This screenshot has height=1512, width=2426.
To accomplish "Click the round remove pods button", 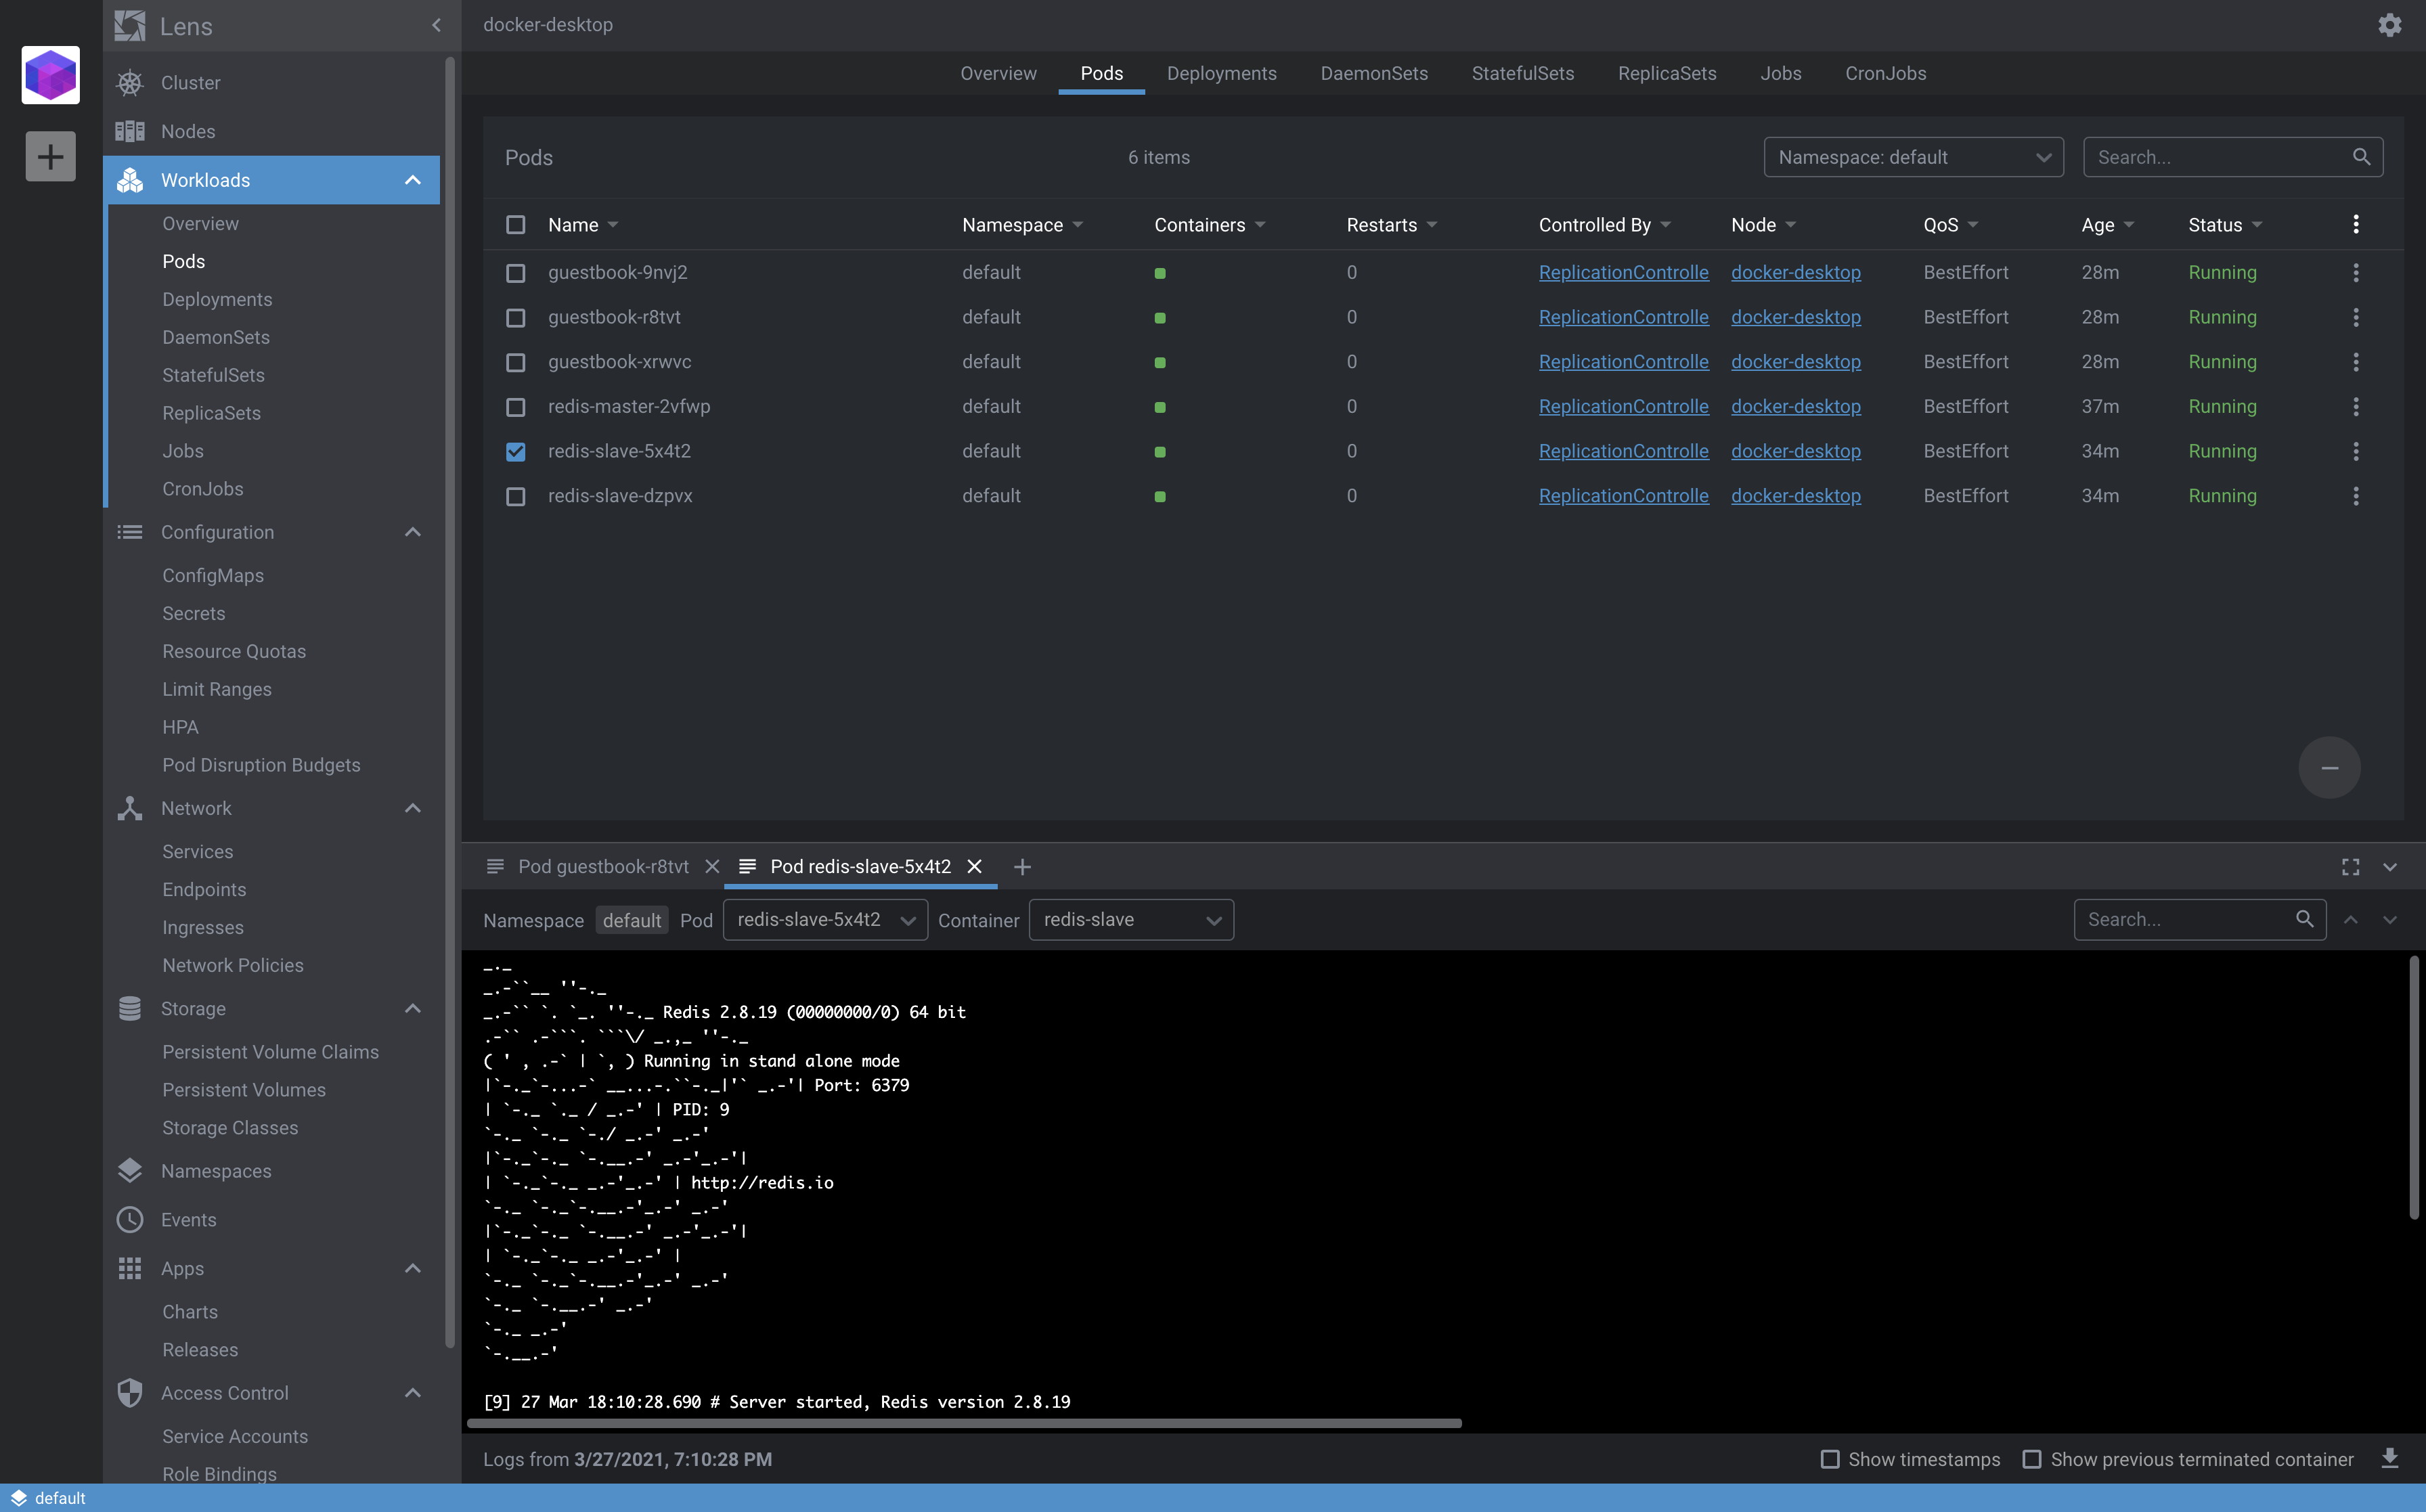I will [2329, 768].
